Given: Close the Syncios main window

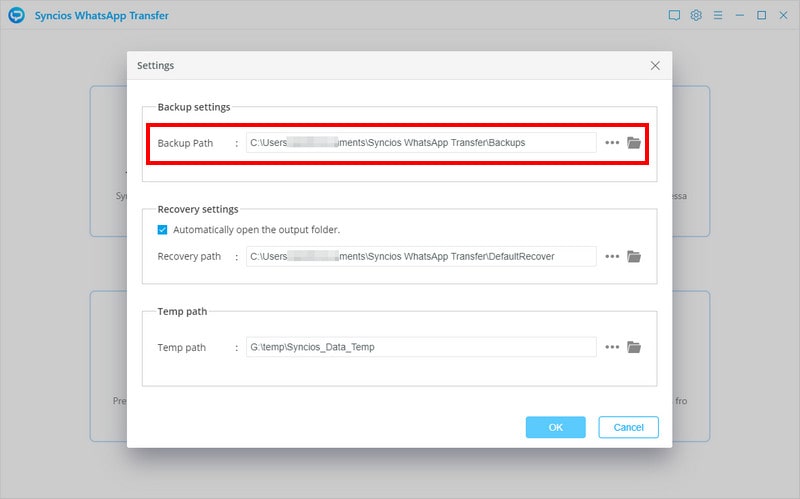Looking at the screenshot, I should pos(783,15).
